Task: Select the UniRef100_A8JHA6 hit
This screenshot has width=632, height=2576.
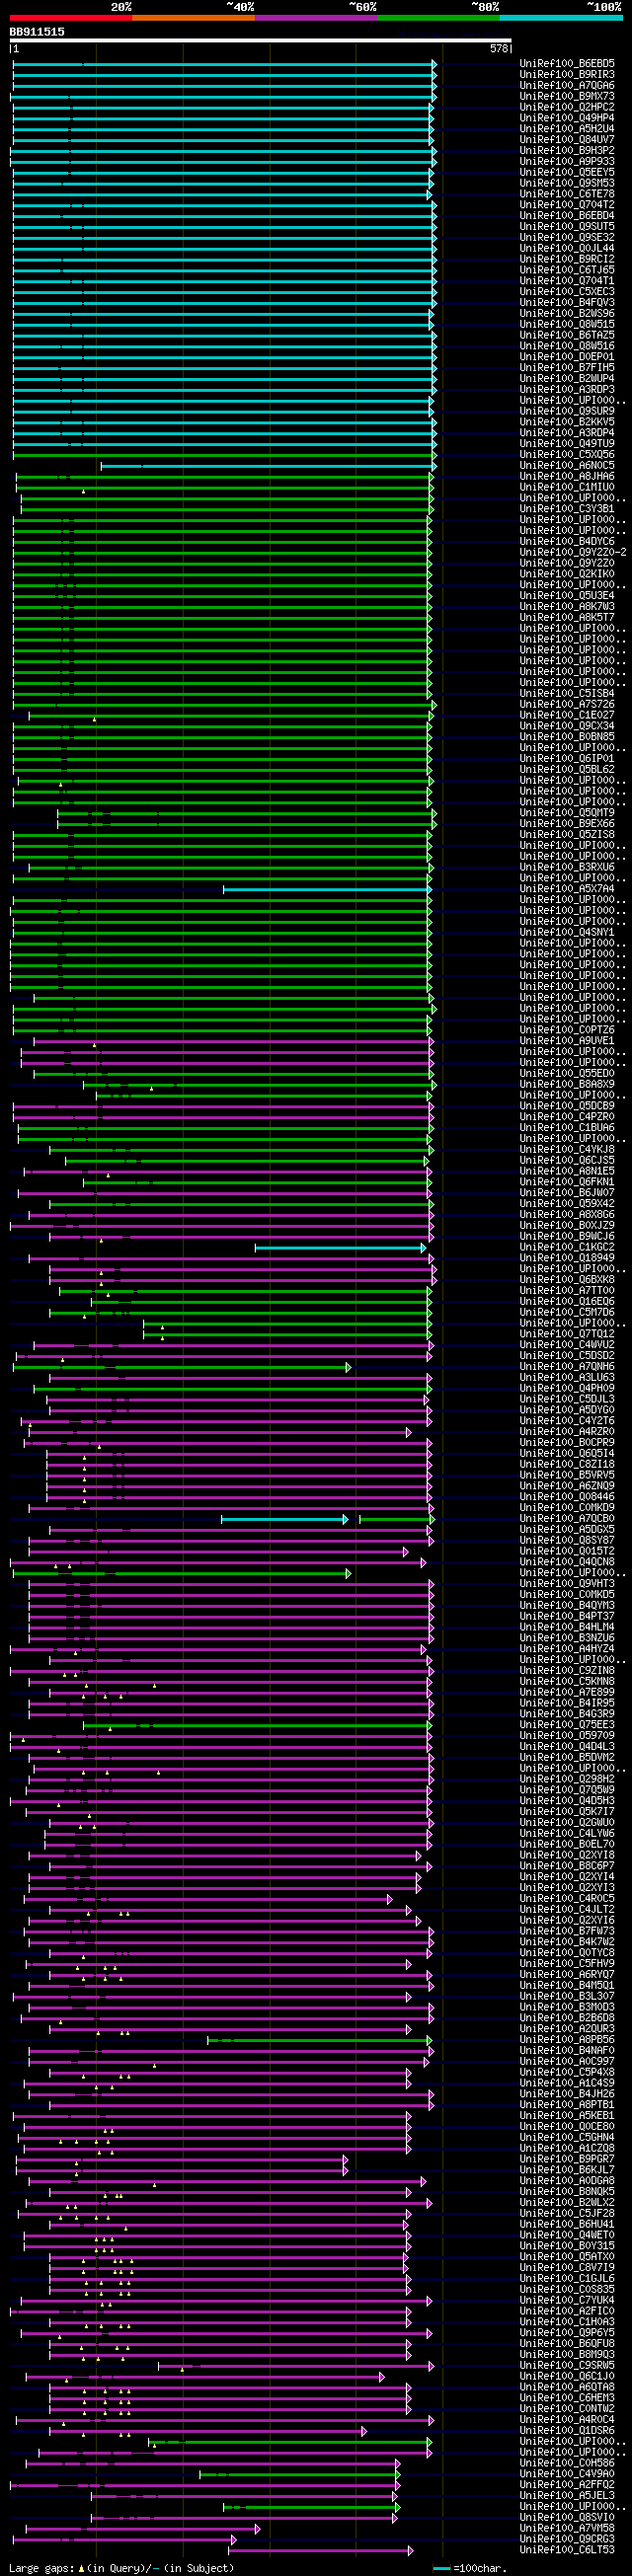Action: tap(567, 476)
